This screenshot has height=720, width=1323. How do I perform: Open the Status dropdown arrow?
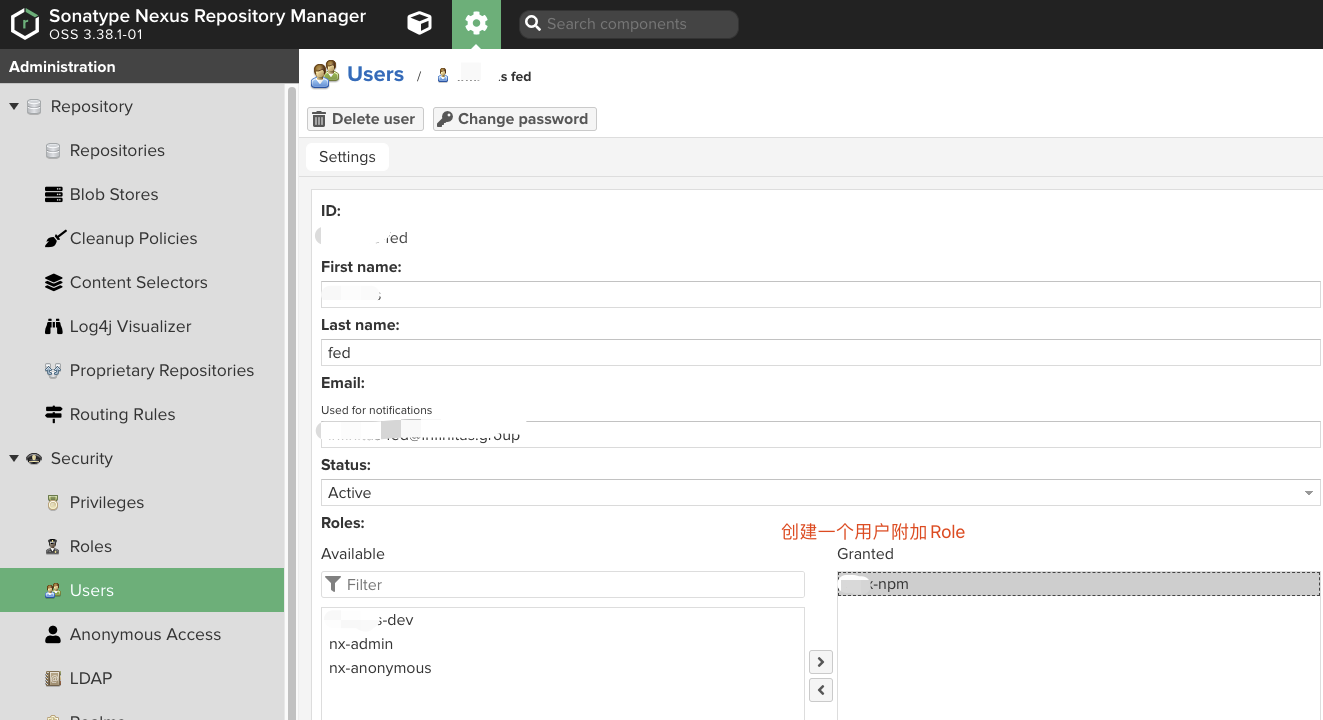click(x=1309, y=493)
